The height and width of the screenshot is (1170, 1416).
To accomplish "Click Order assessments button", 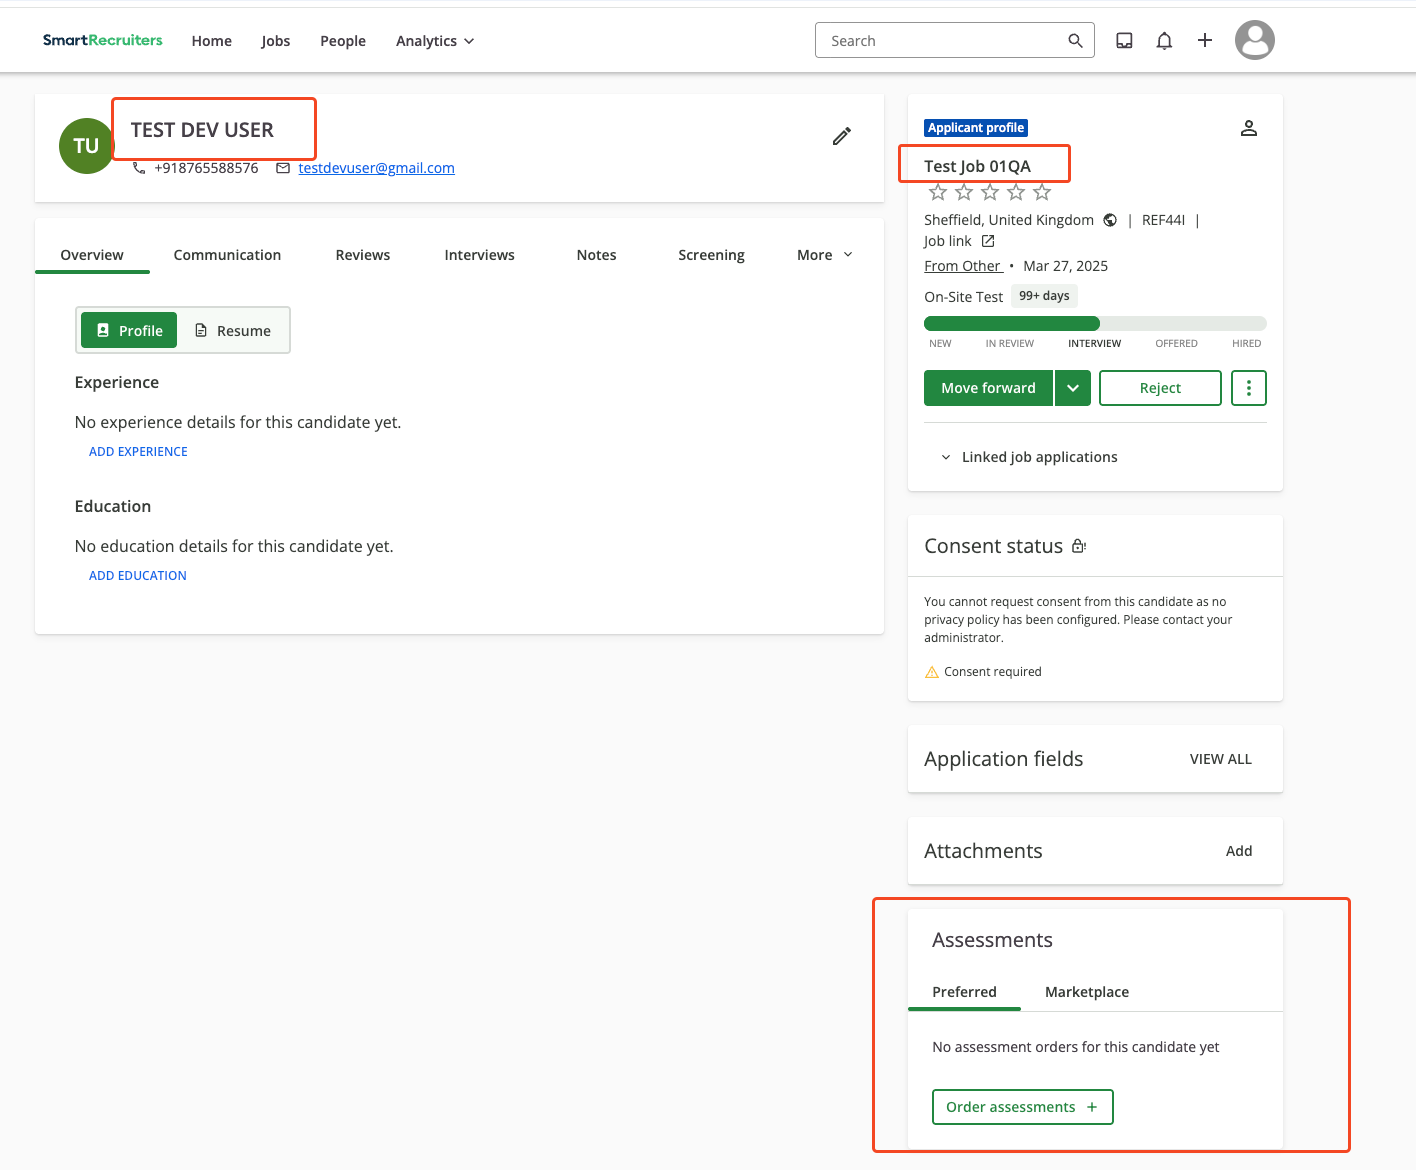I will click(x=1022, y=1107).
